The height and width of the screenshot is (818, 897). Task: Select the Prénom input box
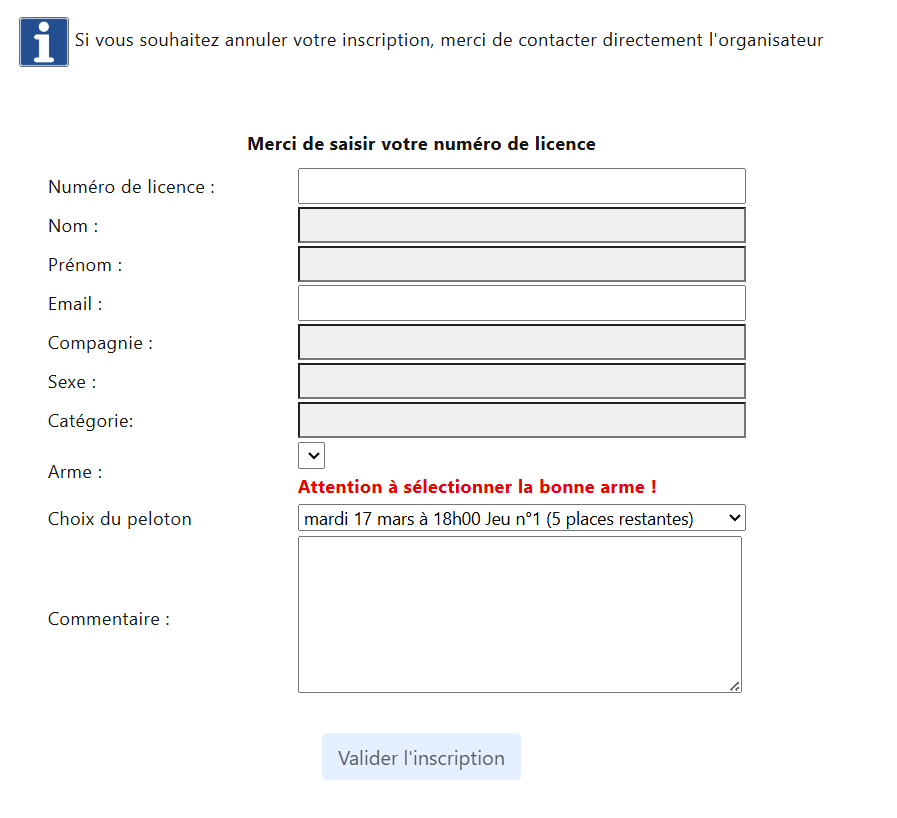click(x=520, y=264)
